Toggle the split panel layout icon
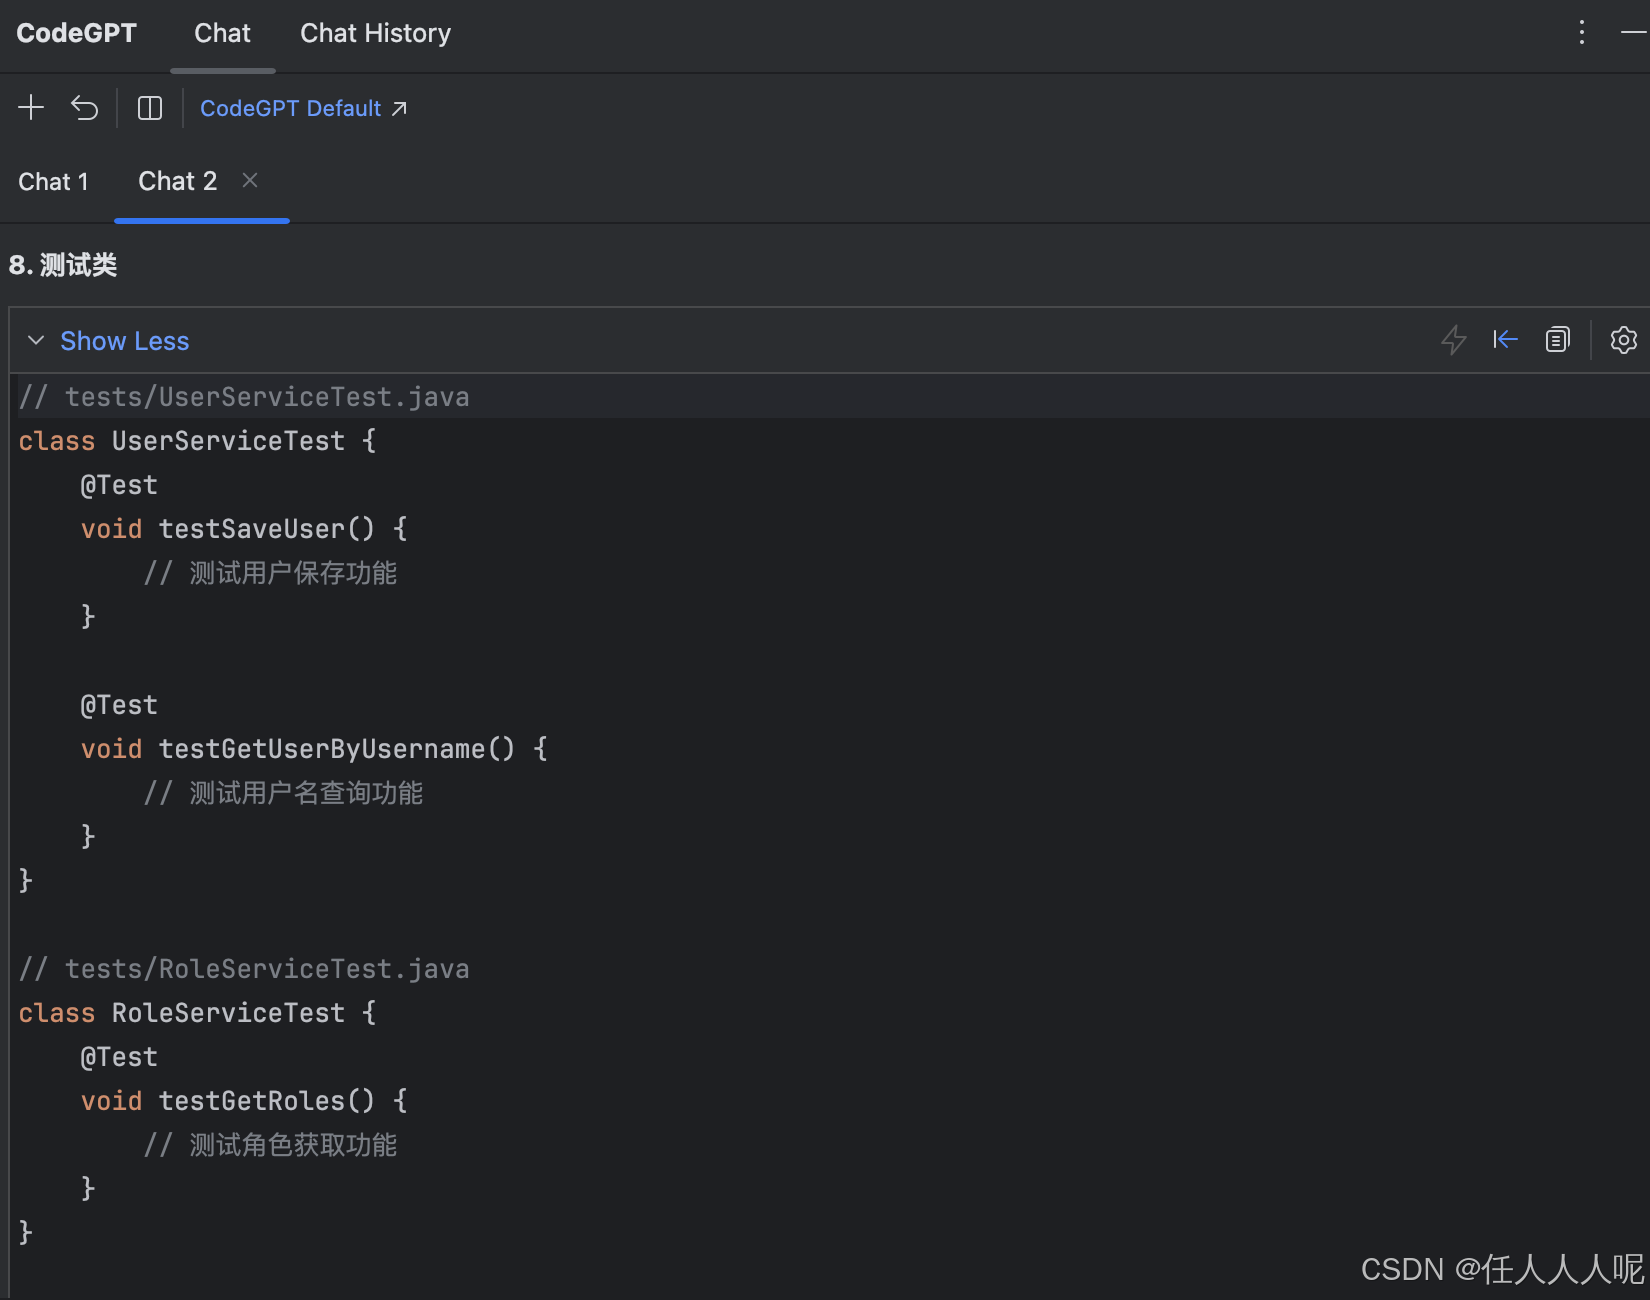Viewport: 1650px width, 1300px height. [150, 108]
